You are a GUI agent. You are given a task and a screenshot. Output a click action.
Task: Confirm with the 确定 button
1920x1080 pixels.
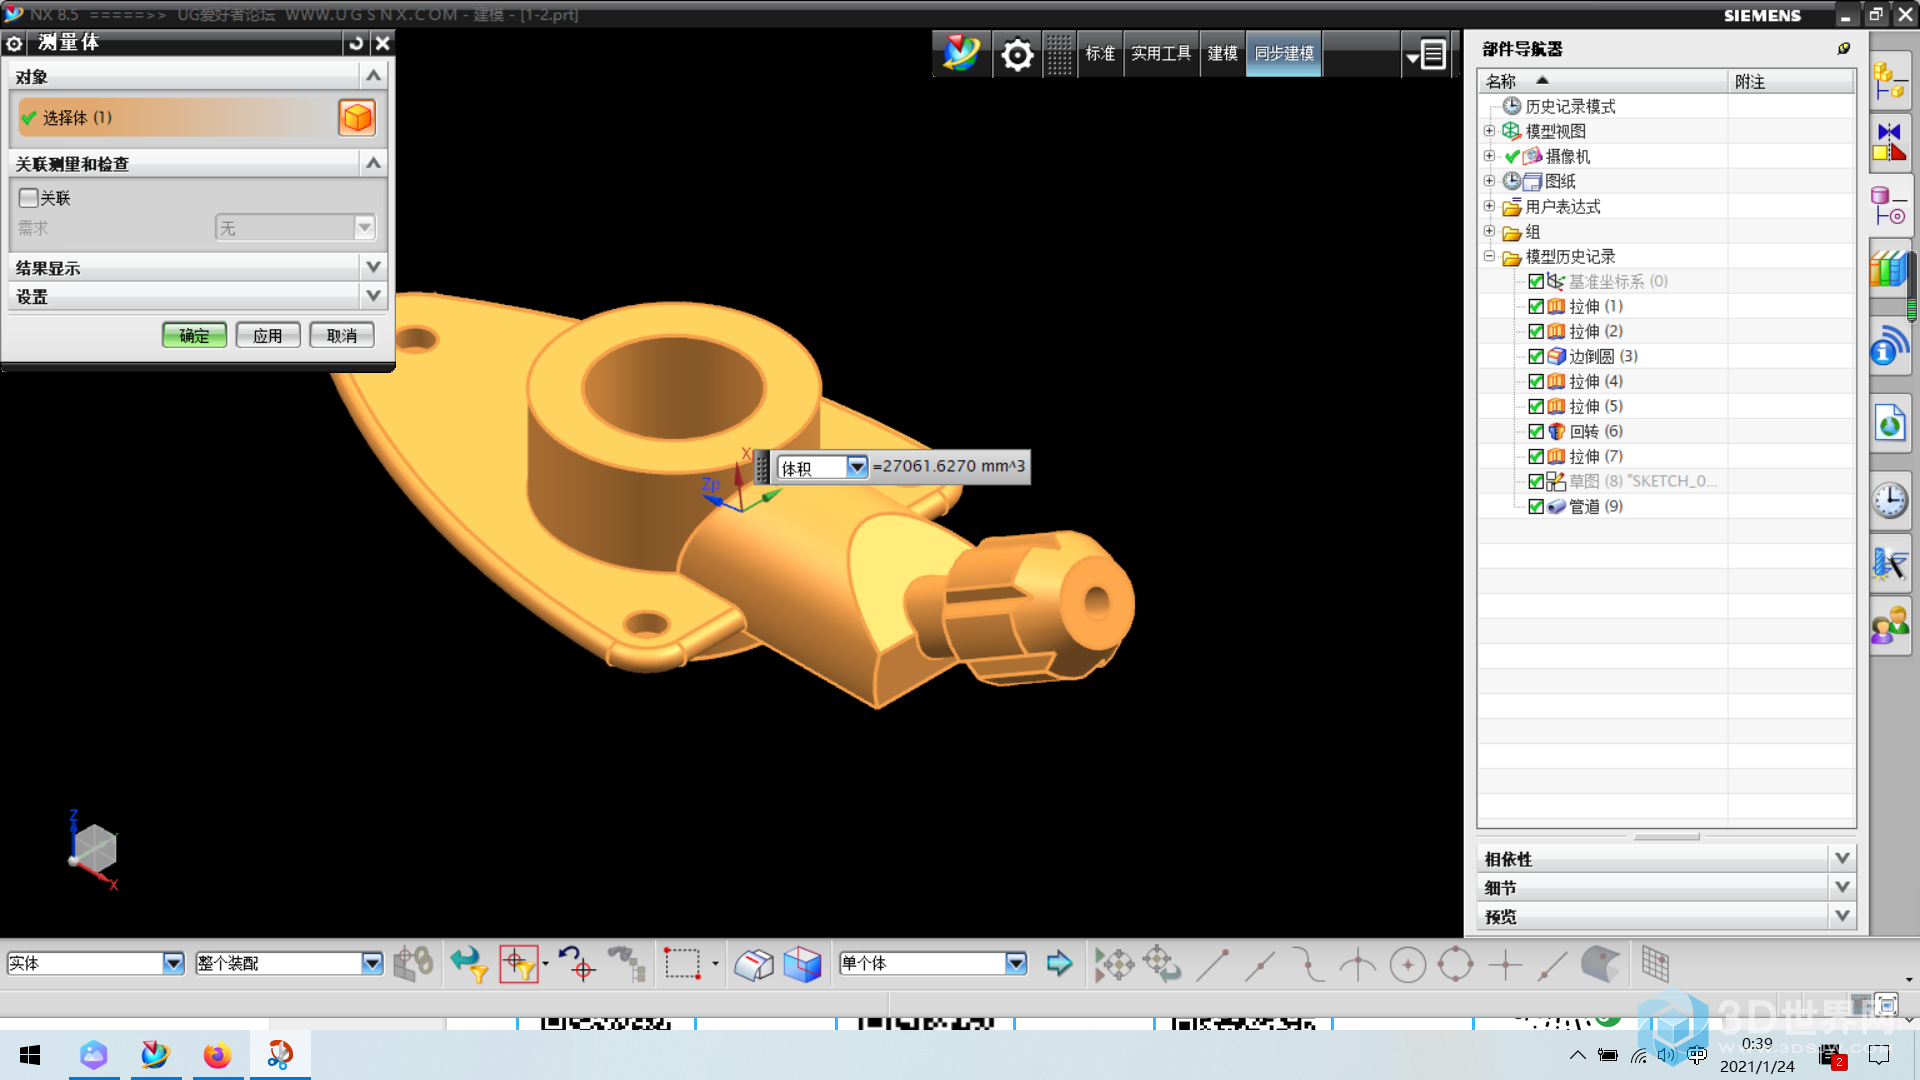coord(194,335)
